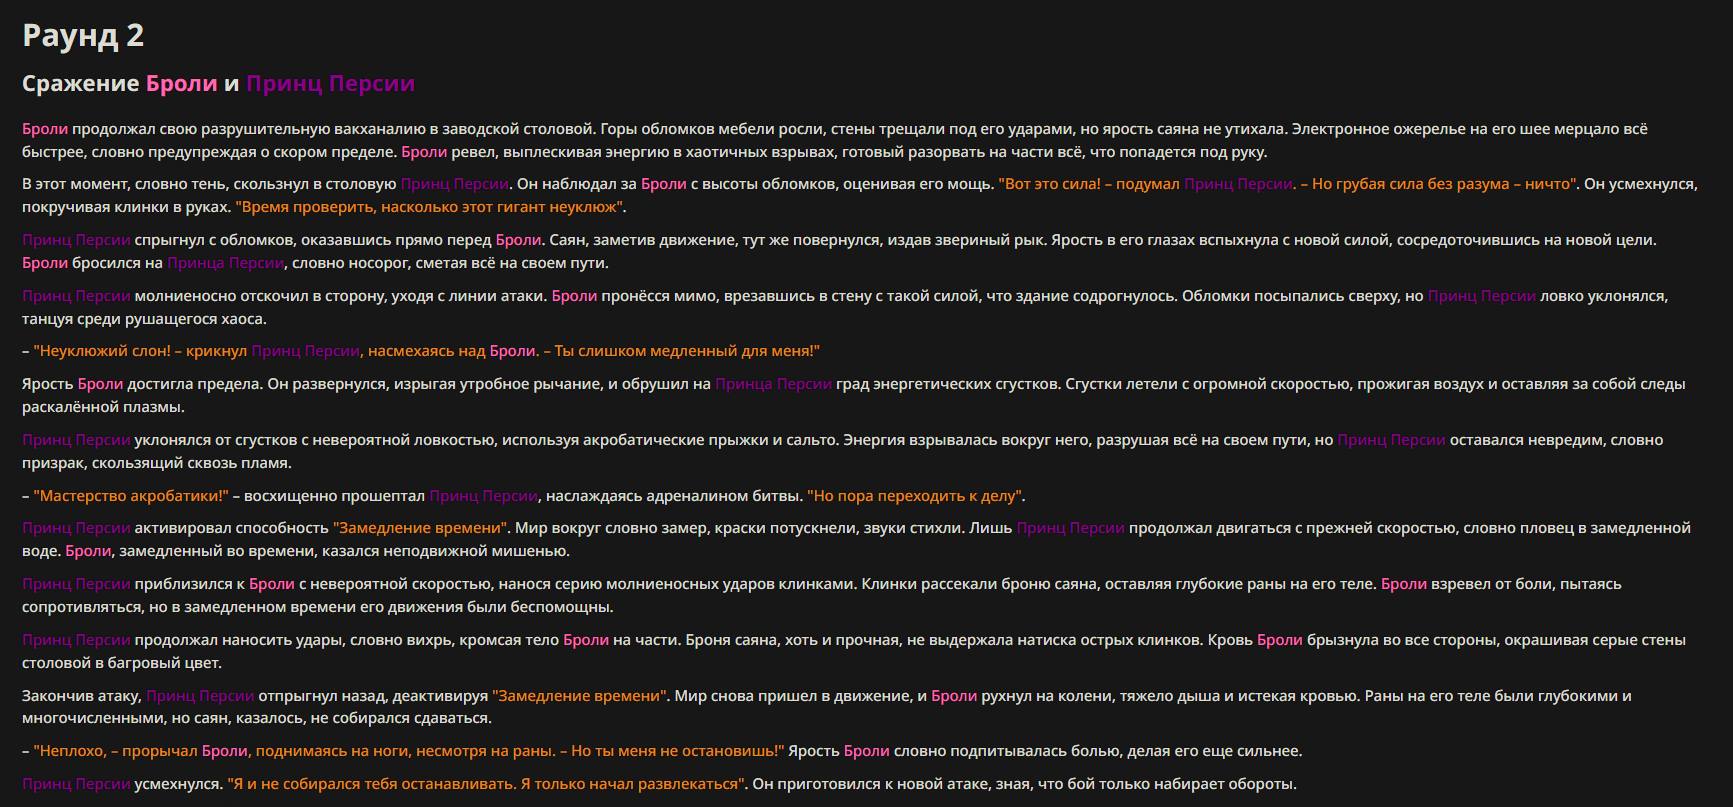The image size is (1733, 807).
Task: Click "Принц Персии" before "молниеносно отскочил в сторону"
Action: pos(76,296)
